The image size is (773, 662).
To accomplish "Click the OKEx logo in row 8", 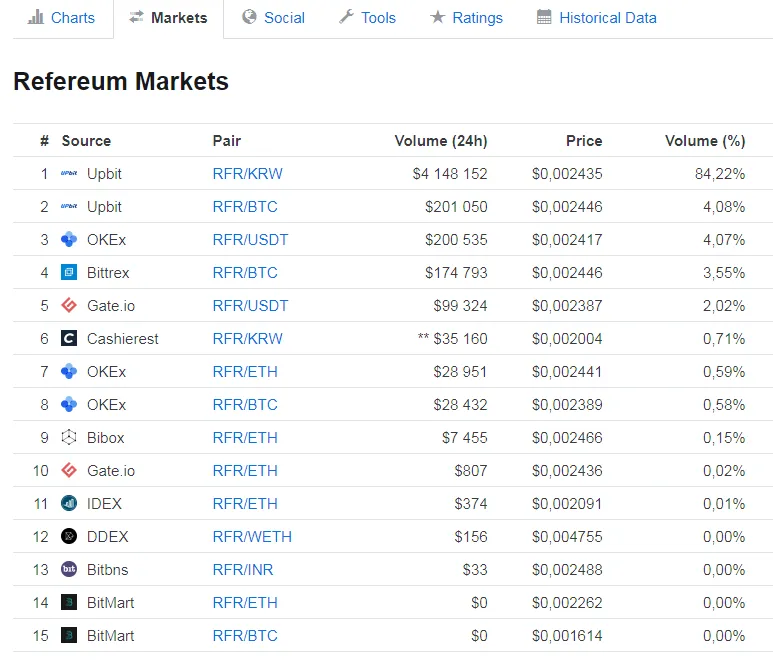I will [69, 404].
